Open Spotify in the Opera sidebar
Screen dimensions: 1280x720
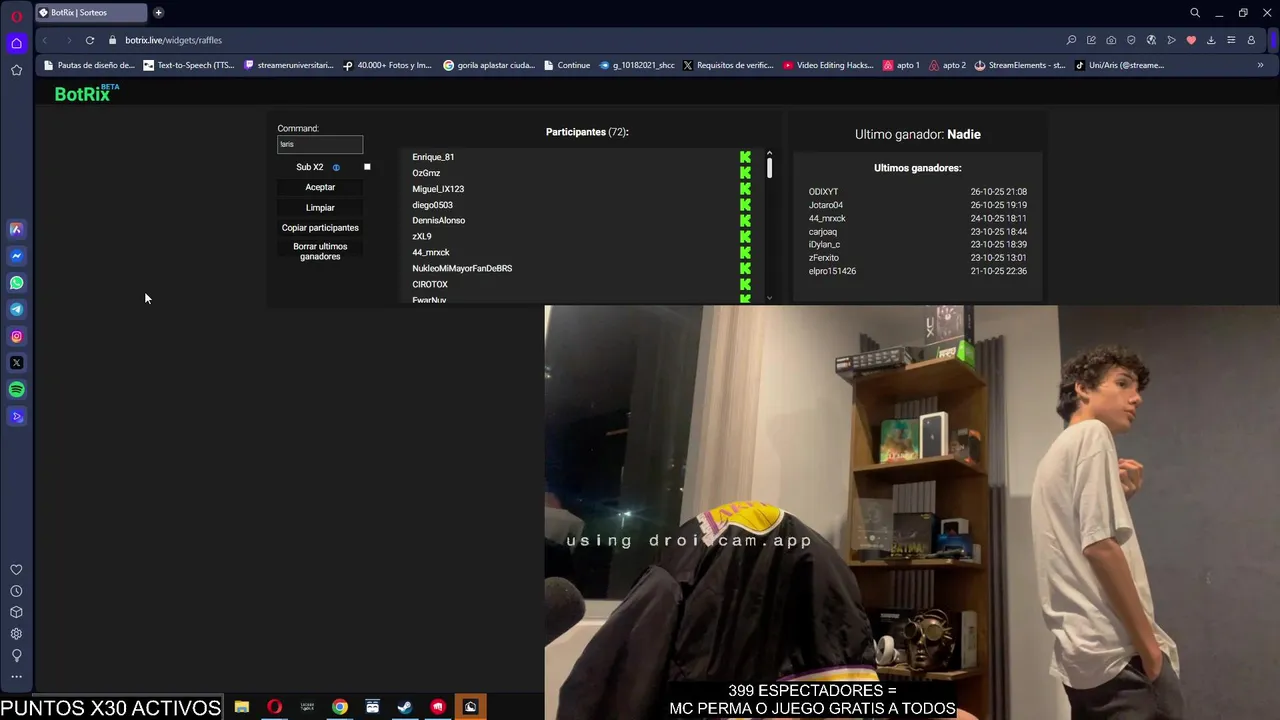coord(16,390)
